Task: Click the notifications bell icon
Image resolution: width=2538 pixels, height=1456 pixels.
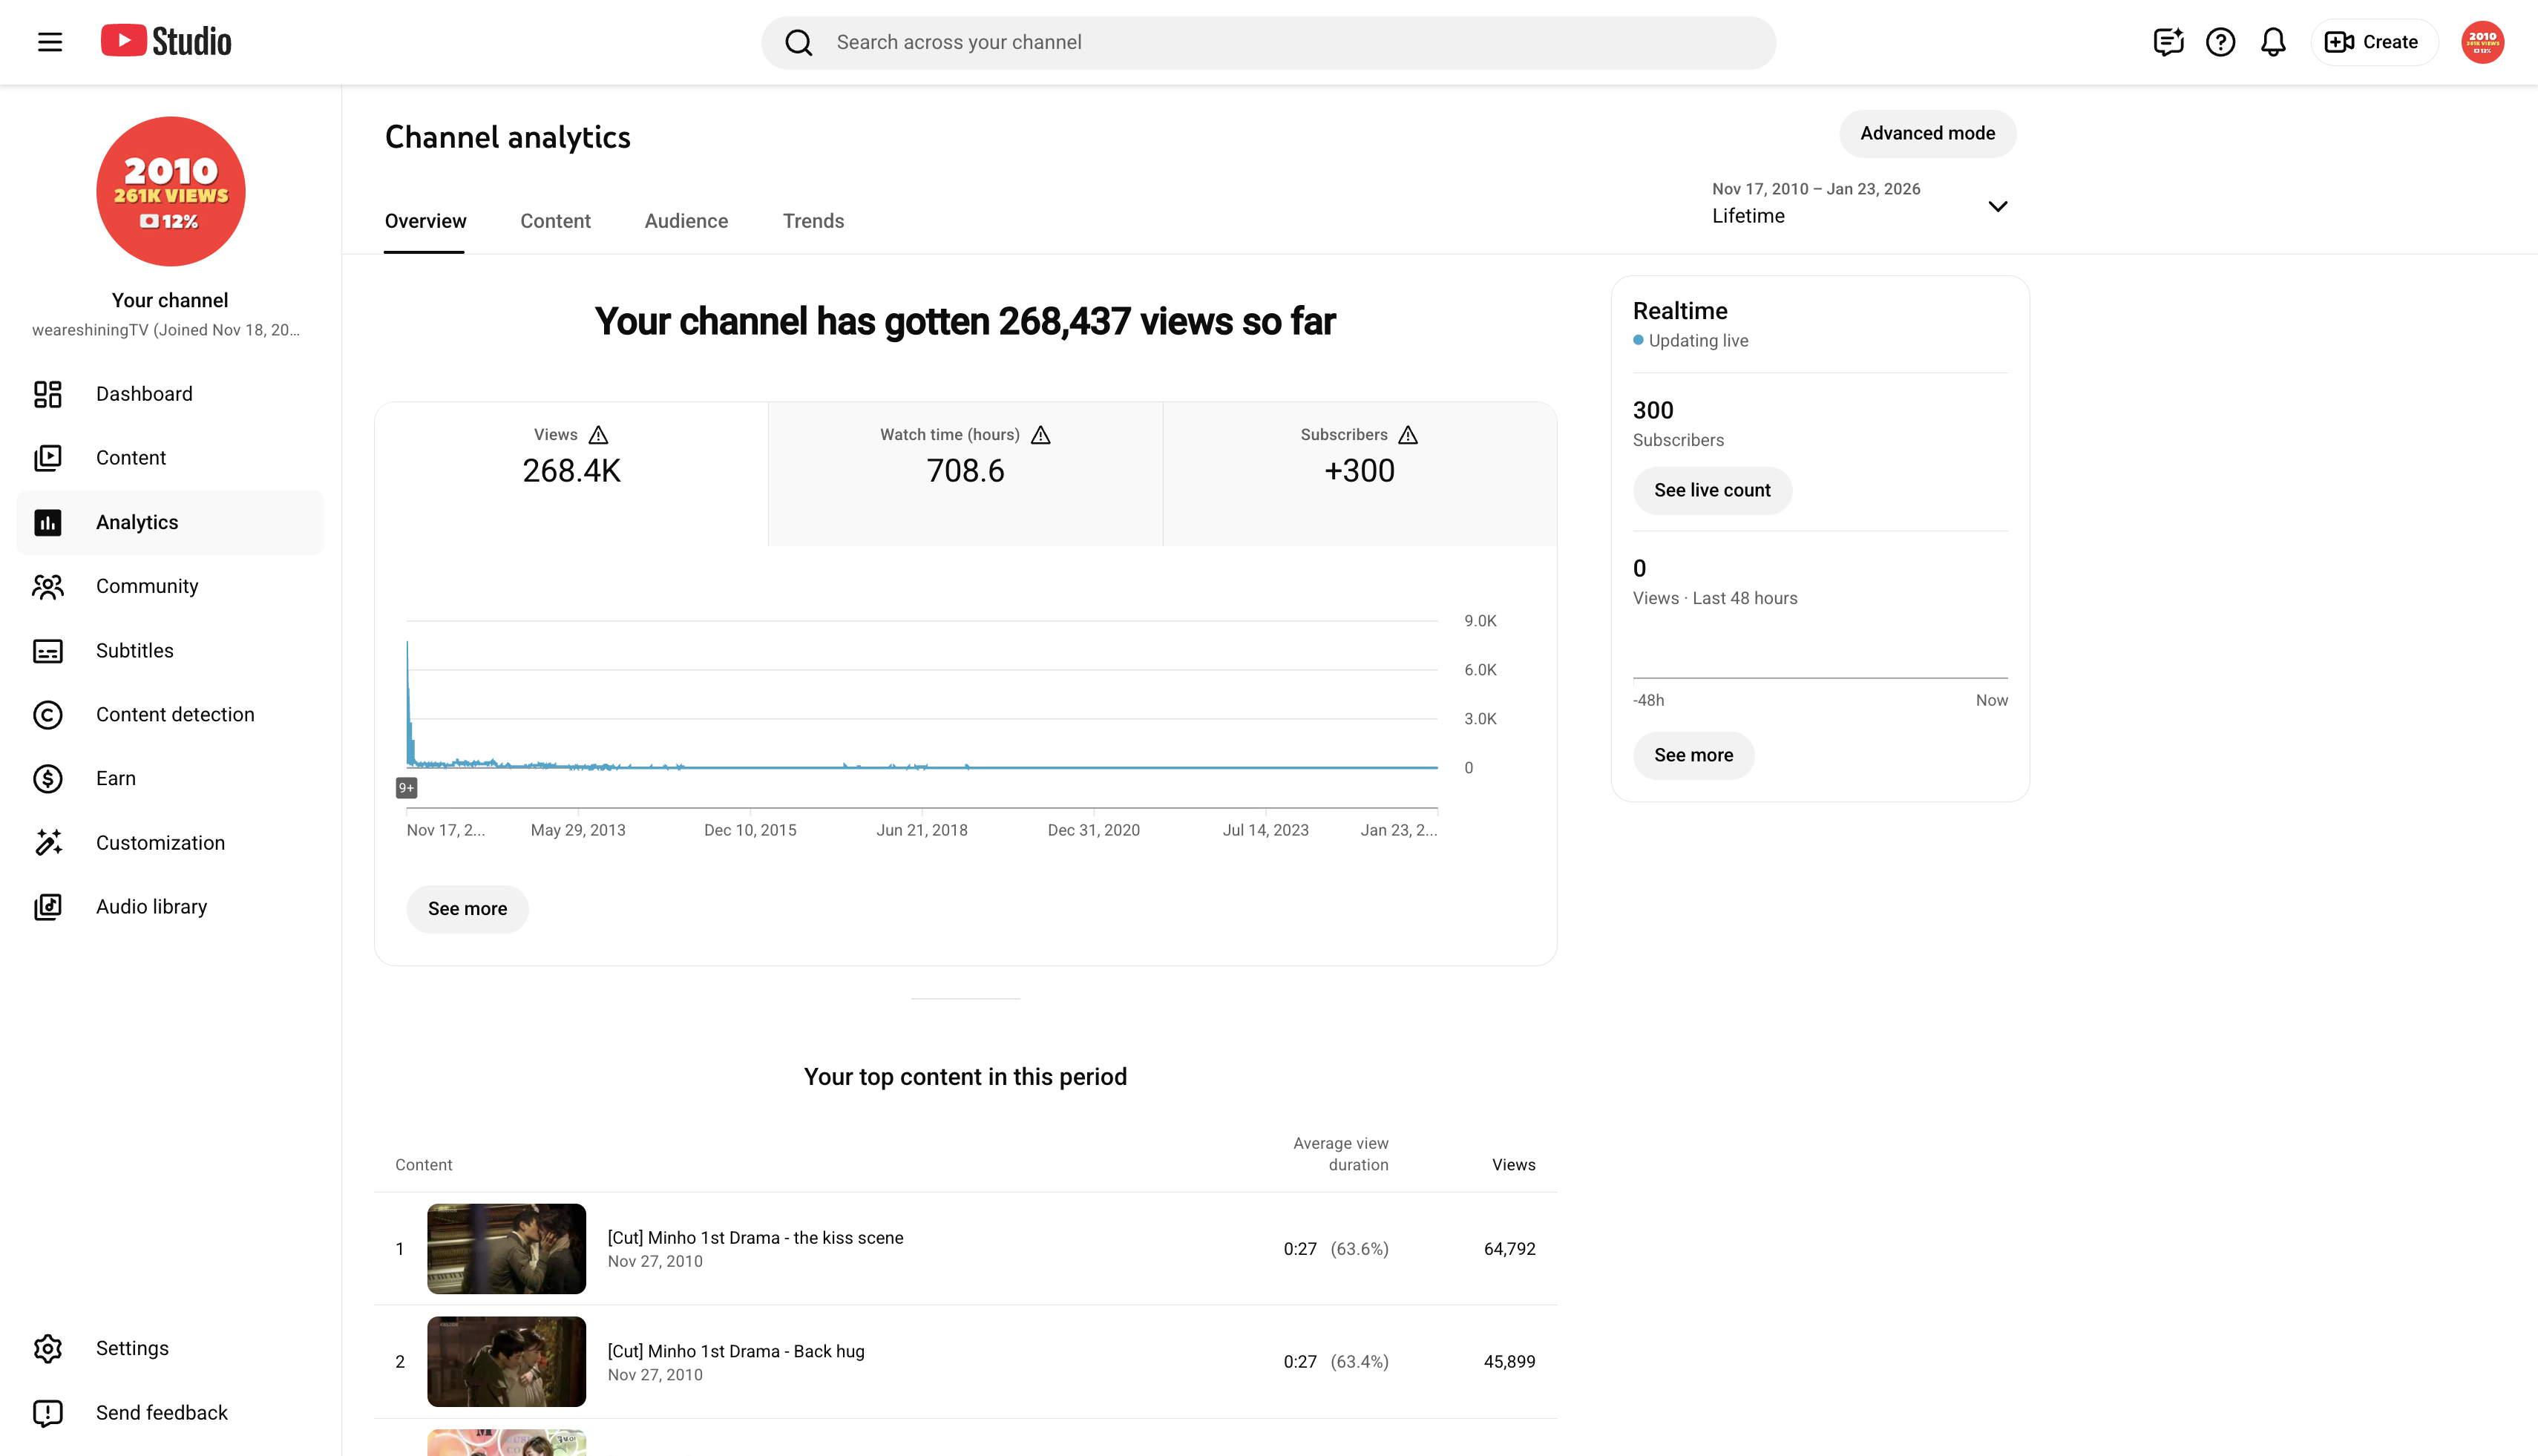Action: [x=2273, y=42]
